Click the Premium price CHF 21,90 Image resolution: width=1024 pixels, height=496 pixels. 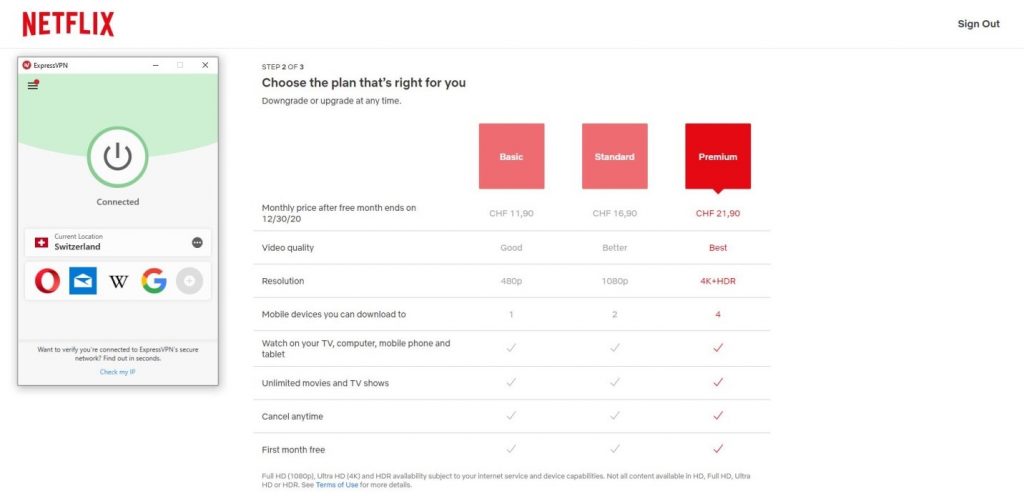click(718, 213)
